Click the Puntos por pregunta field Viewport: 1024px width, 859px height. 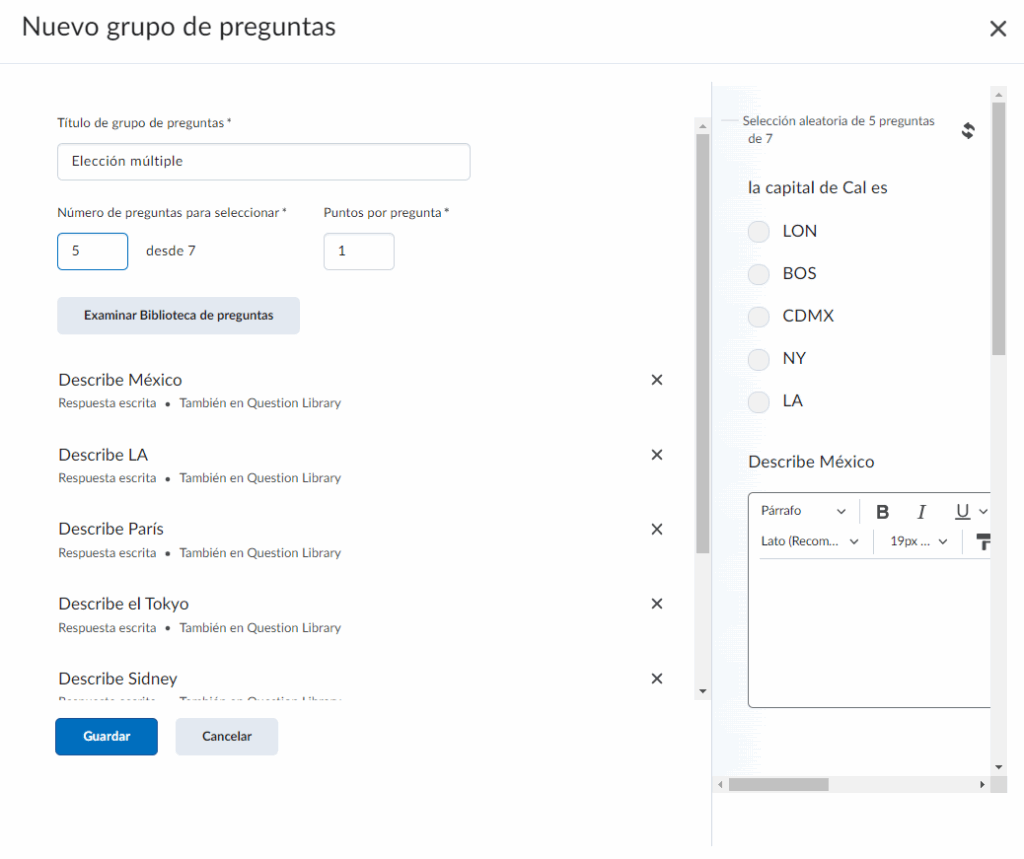pyautogui.click(x=359, y=252)
